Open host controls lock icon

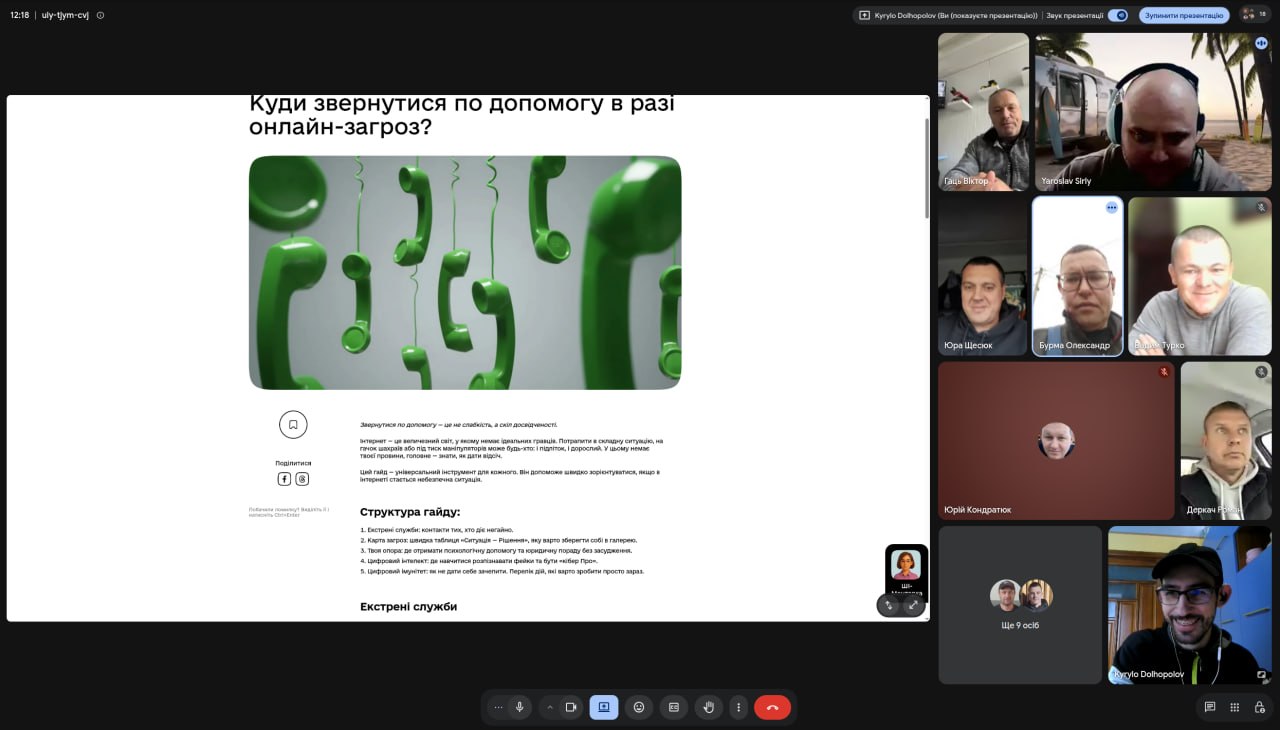1259,707
